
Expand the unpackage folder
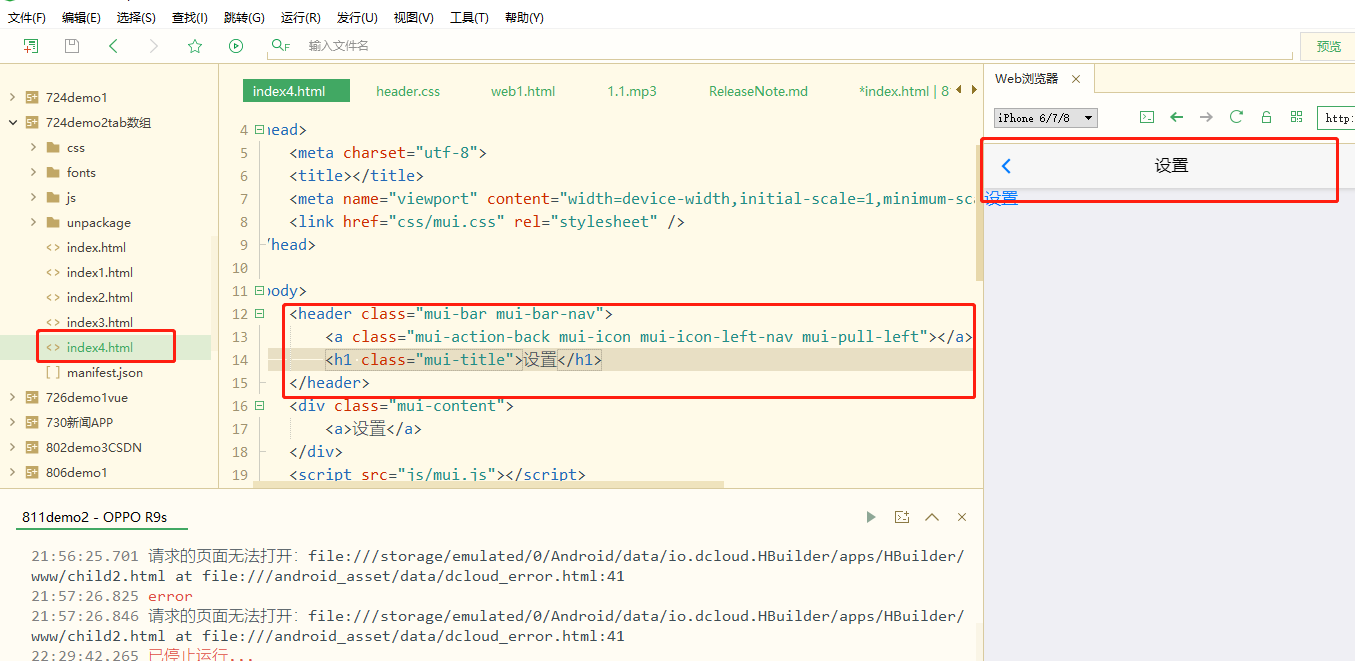[x=33, y=222]
